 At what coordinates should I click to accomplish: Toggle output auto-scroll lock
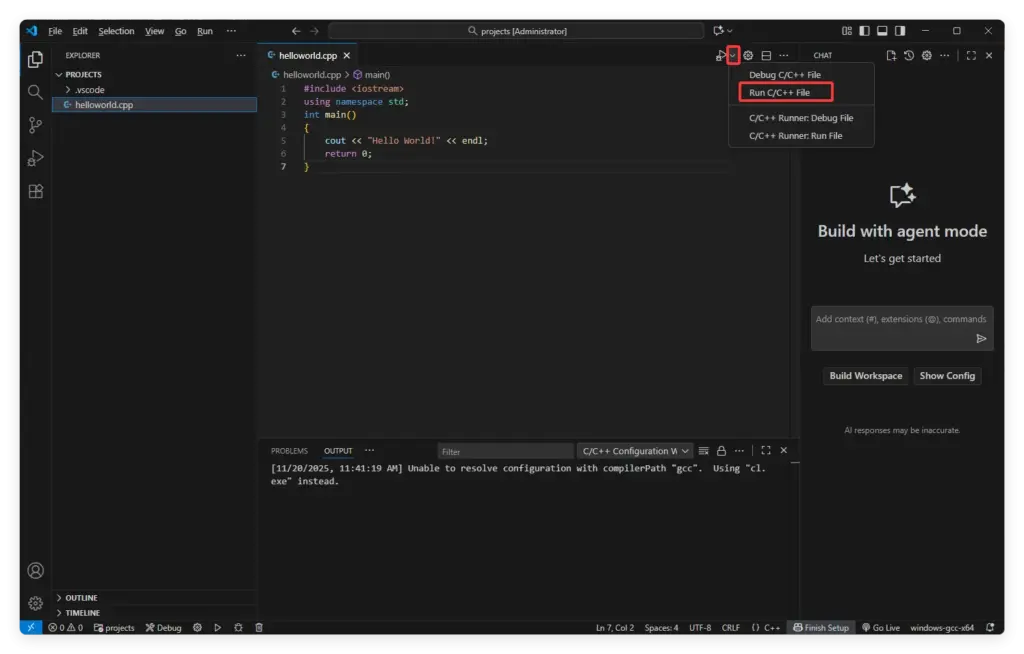tap(721, 451)
